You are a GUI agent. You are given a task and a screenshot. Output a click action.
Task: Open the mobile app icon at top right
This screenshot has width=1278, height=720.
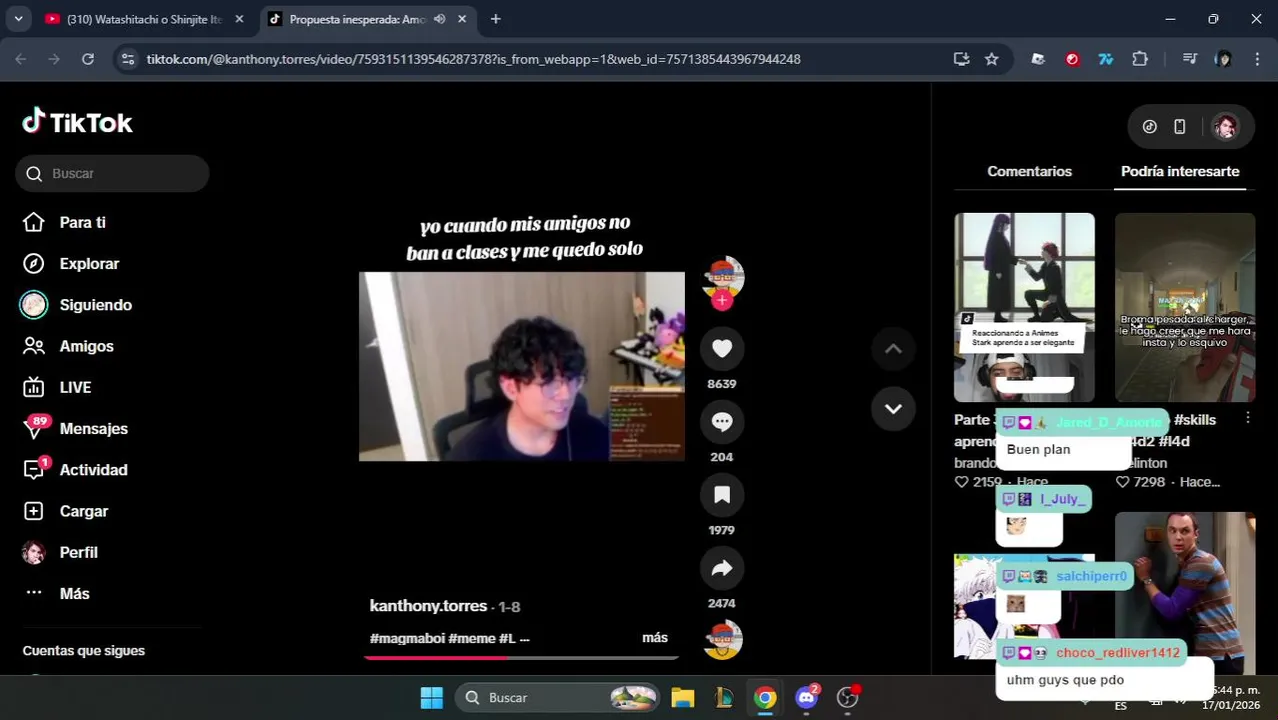[1180, 126]
